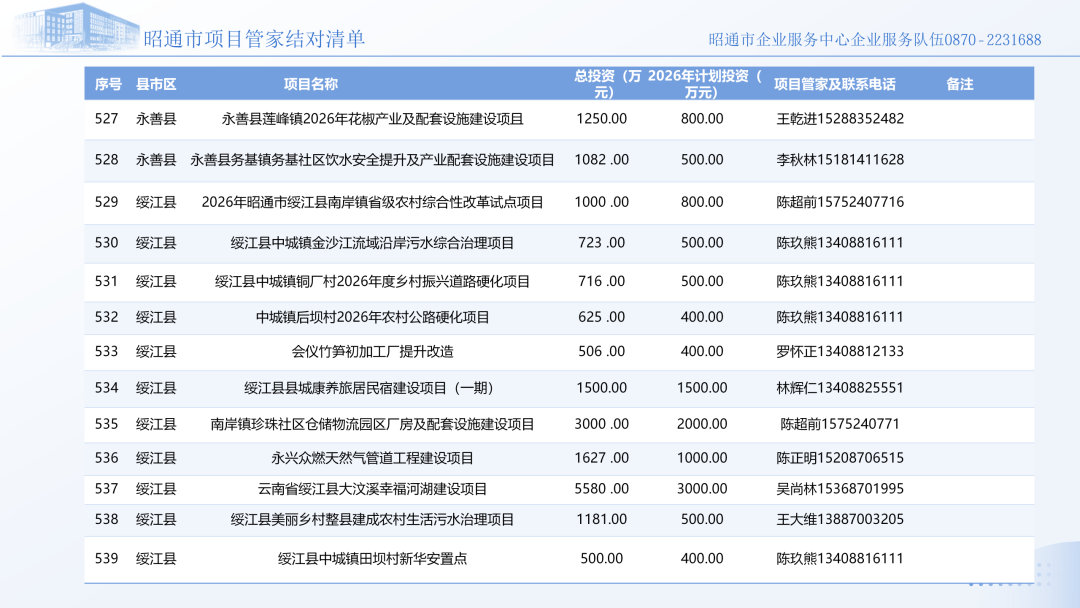Click the 2026年计划投资 column header
This screenshot has height=608, width=1080.
[x=705, y=84]
